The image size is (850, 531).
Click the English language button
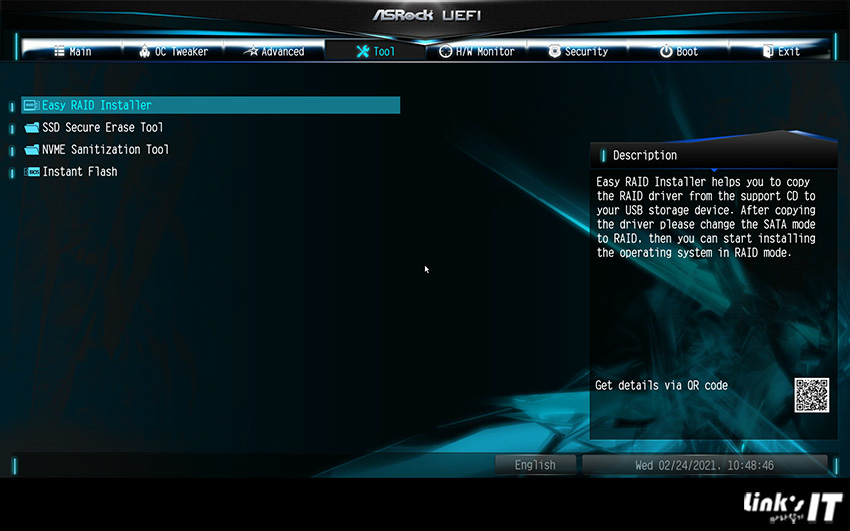[535, 465]
